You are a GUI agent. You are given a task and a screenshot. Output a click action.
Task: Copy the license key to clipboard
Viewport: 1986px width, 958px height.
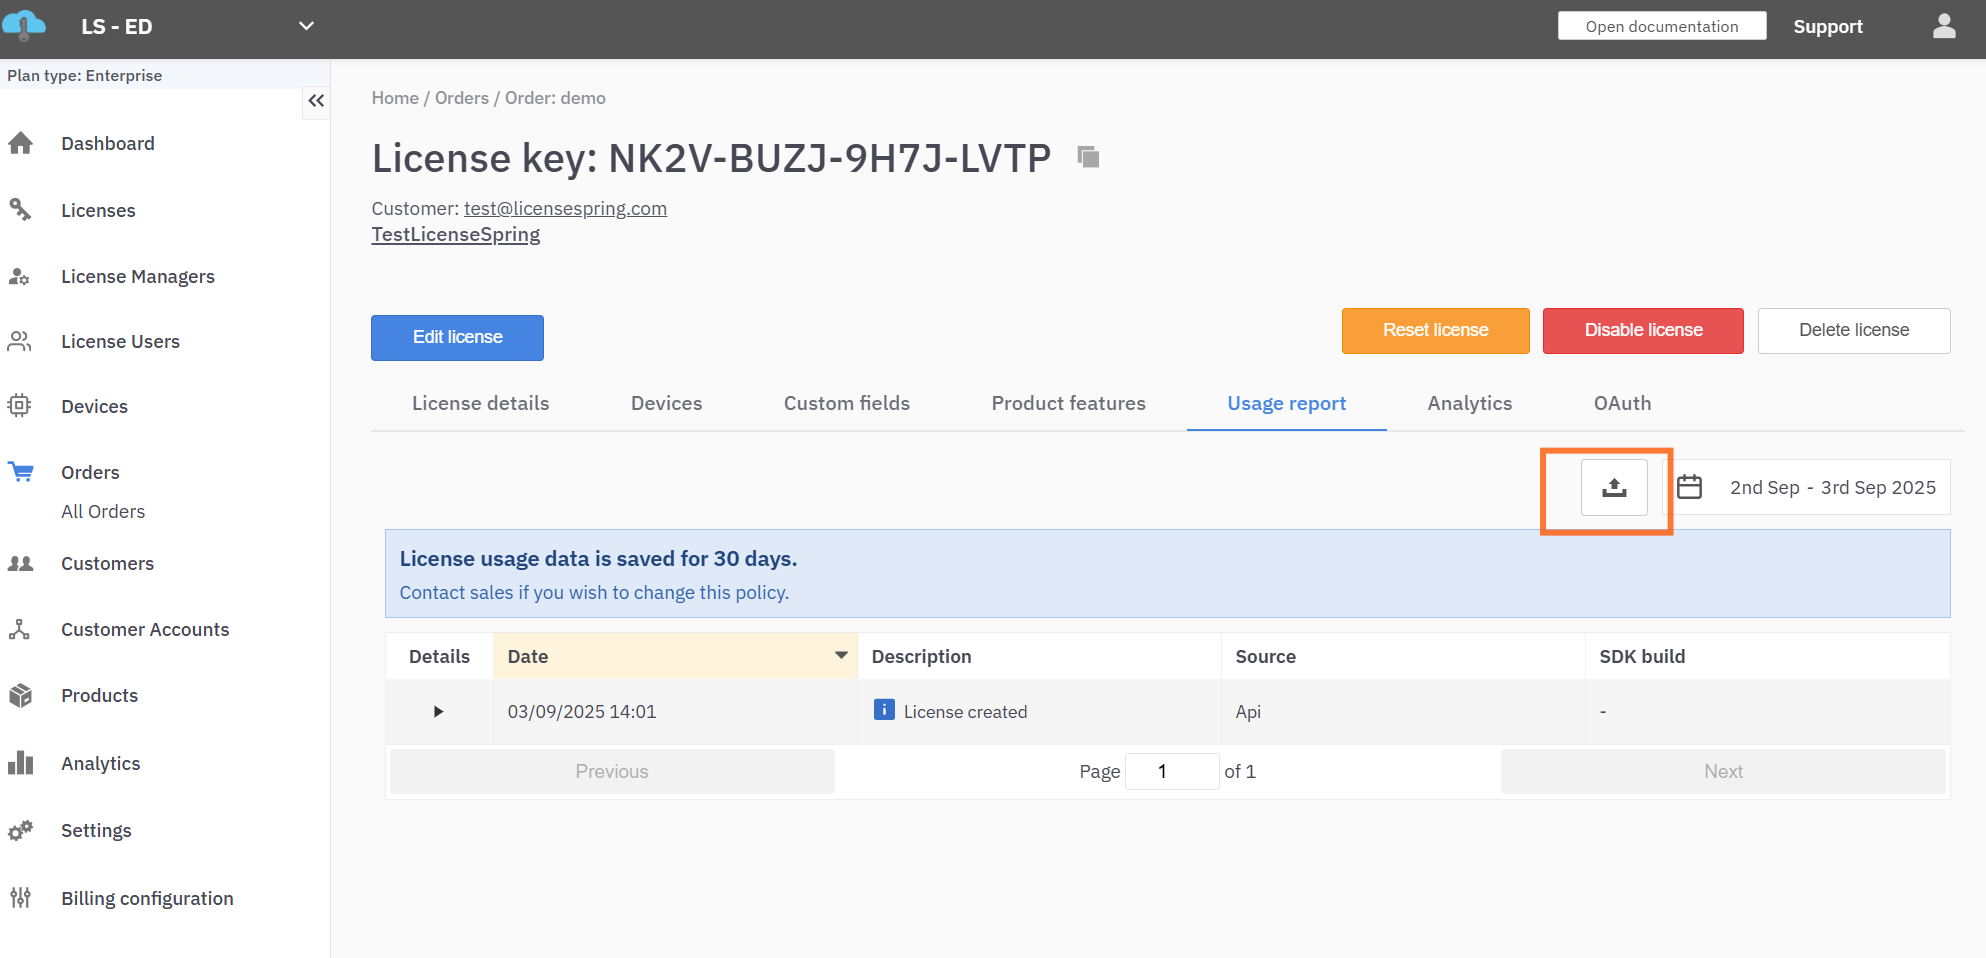(1088, 157)
